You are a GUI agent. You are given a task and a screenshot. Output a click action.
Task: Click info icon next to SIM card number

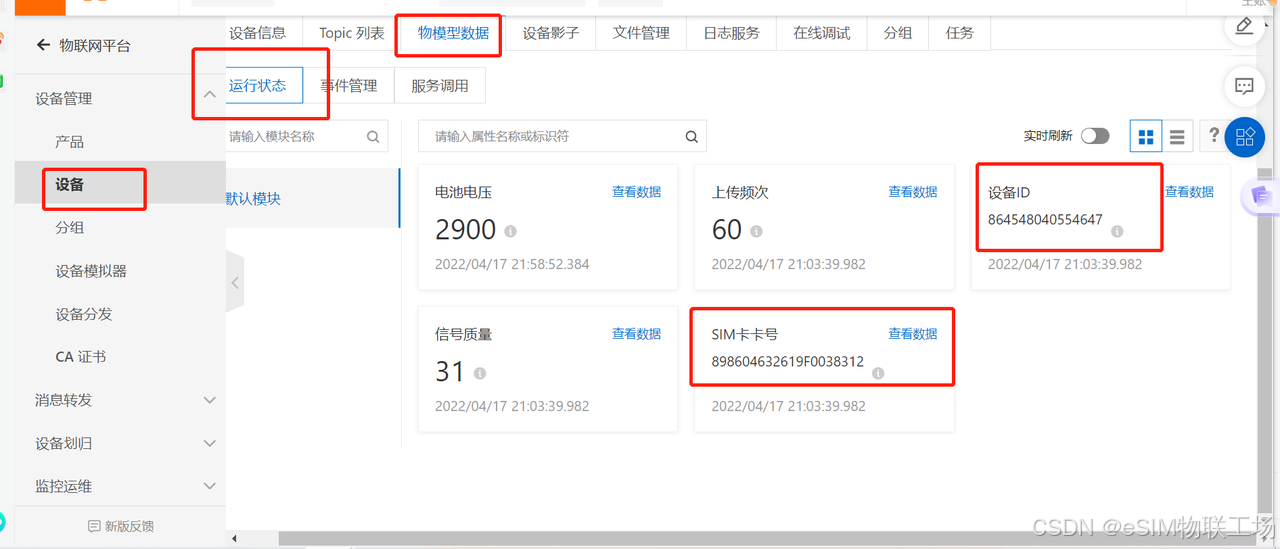point(878,373)
